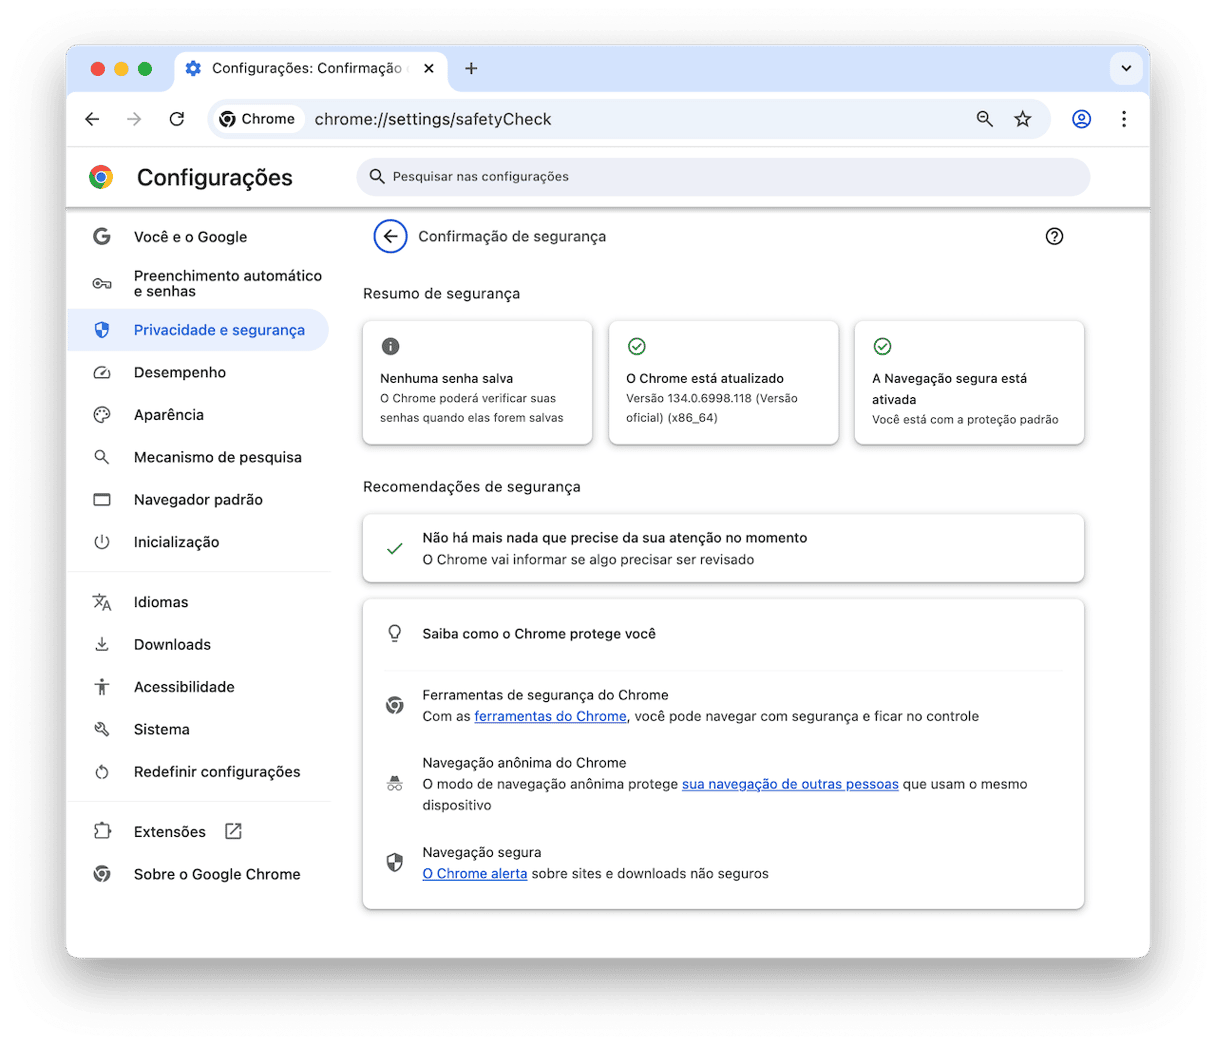
Task: Click the Chrome logo next to Configurações
Action: (101, 177)
